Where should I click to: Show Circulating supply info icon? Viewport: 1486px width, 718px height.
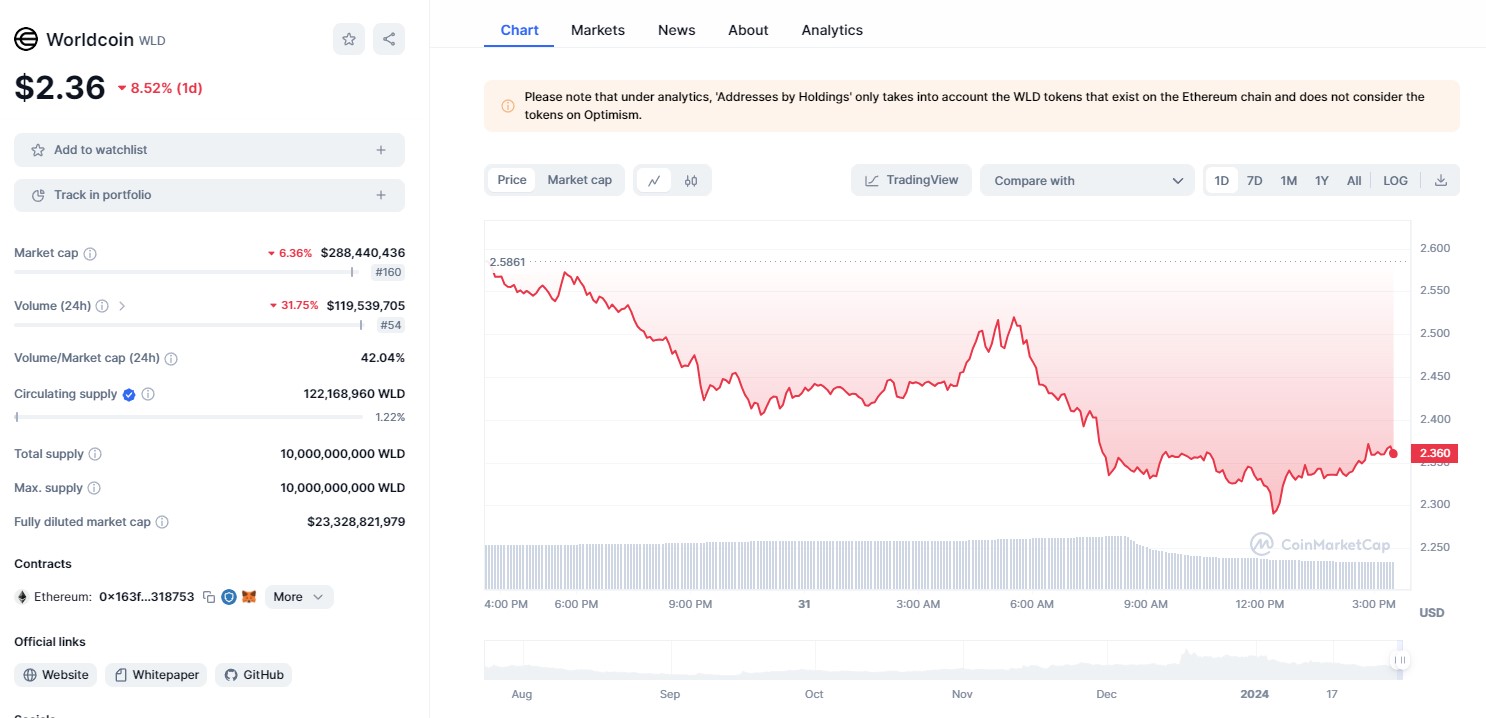148,394
